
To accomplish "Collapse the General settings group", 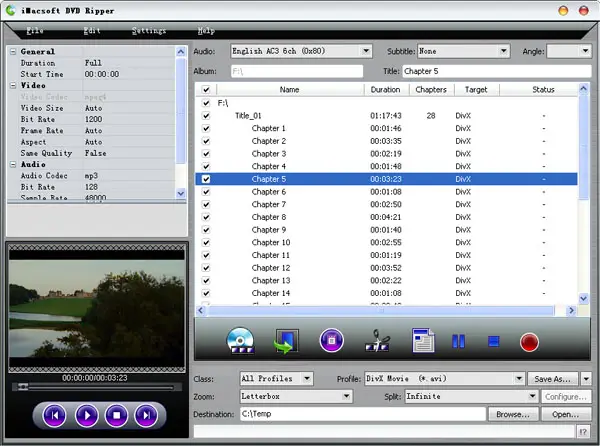I will coord(13,51).
